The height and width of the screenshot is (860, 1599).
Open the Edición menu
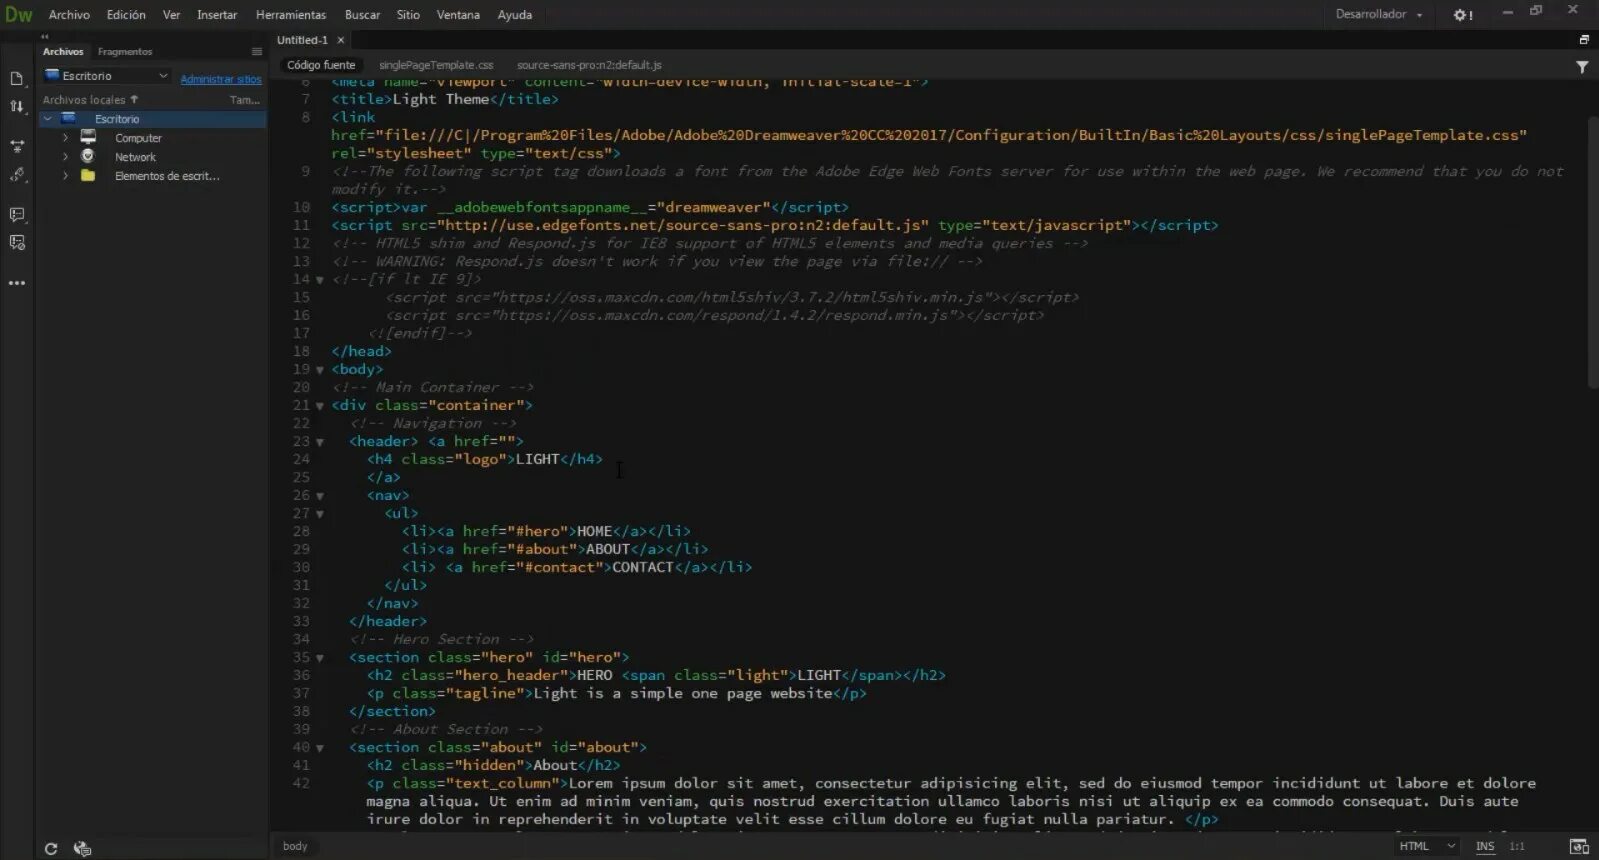126,15
